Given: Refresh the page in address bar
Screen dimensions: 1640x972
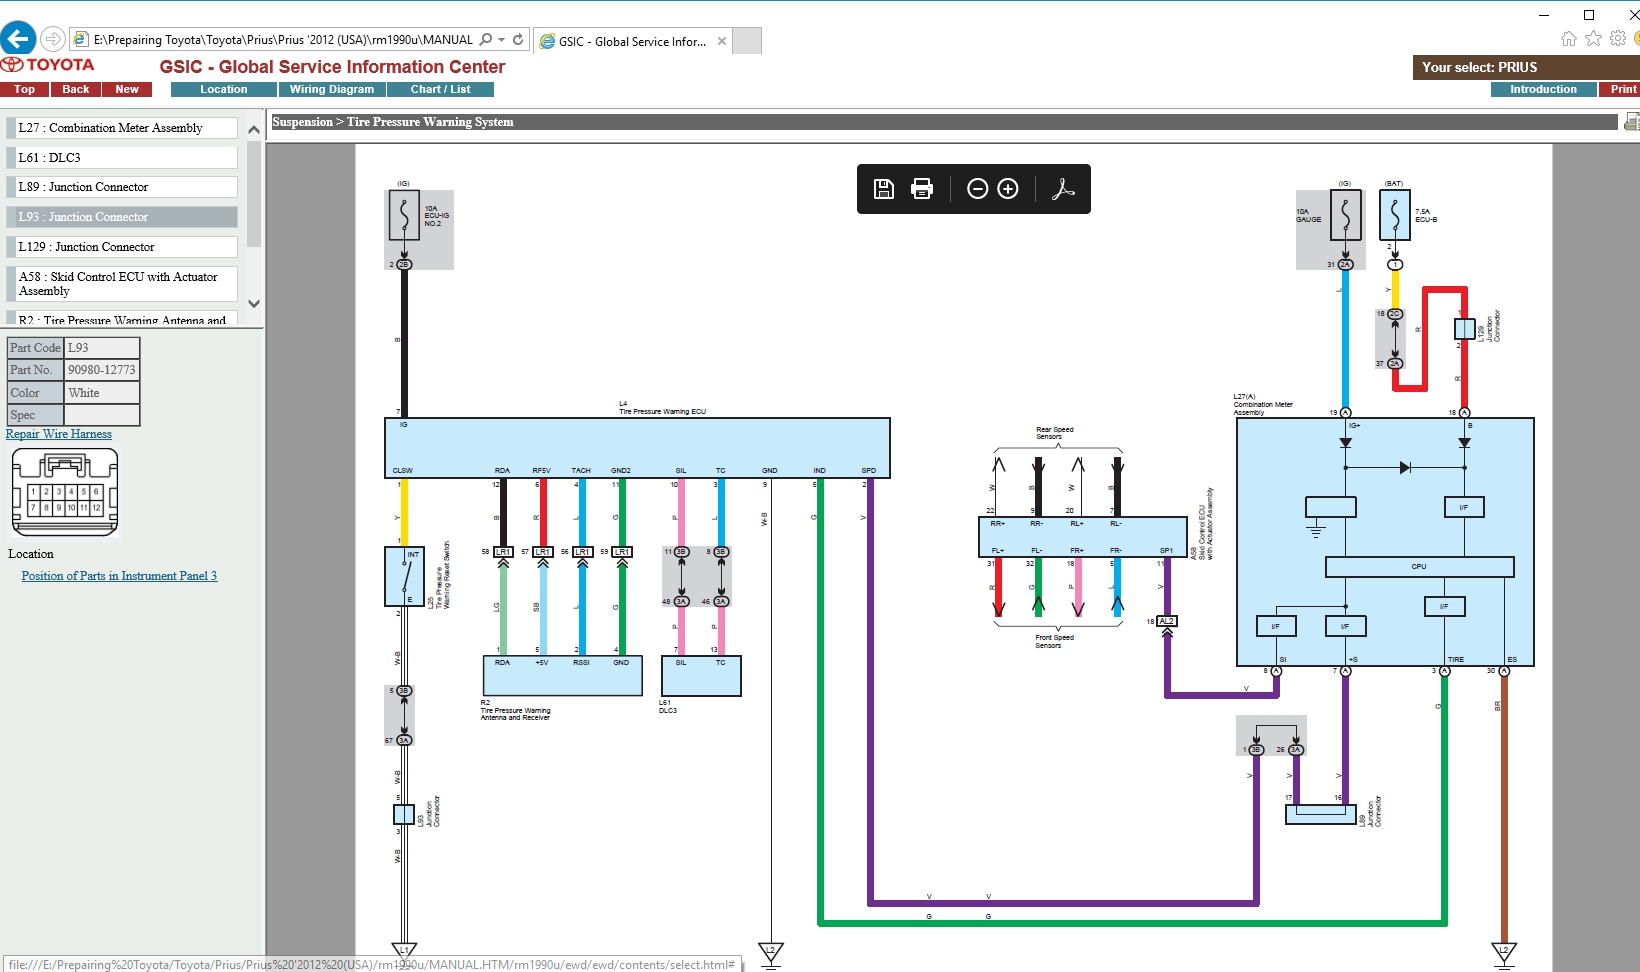Looking at the screenshot, I should pos(518,40).
